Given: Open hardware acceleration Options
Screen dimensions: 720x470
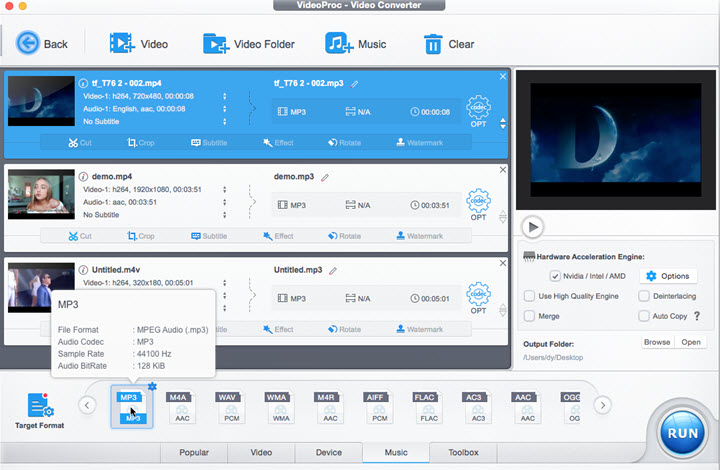Looking at the screenshot, I should (668, 276).
